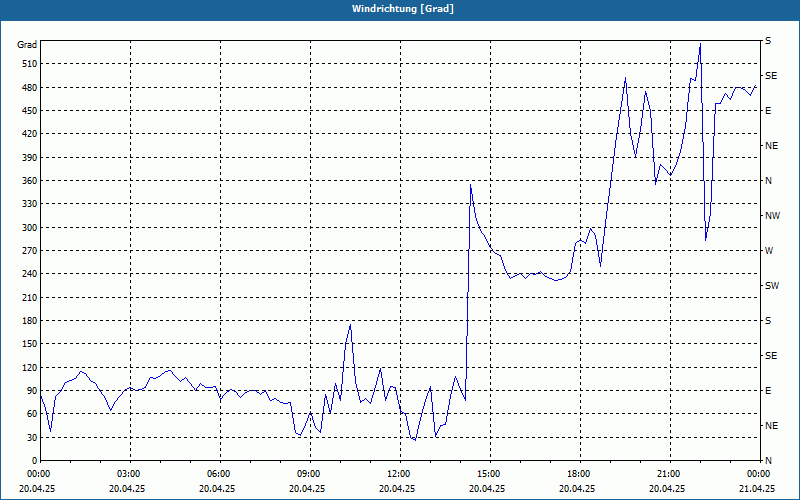The width and height of the screenshot is (800, 500).
Task: Select the 330 degree axis label
Action: click(28, 204)
